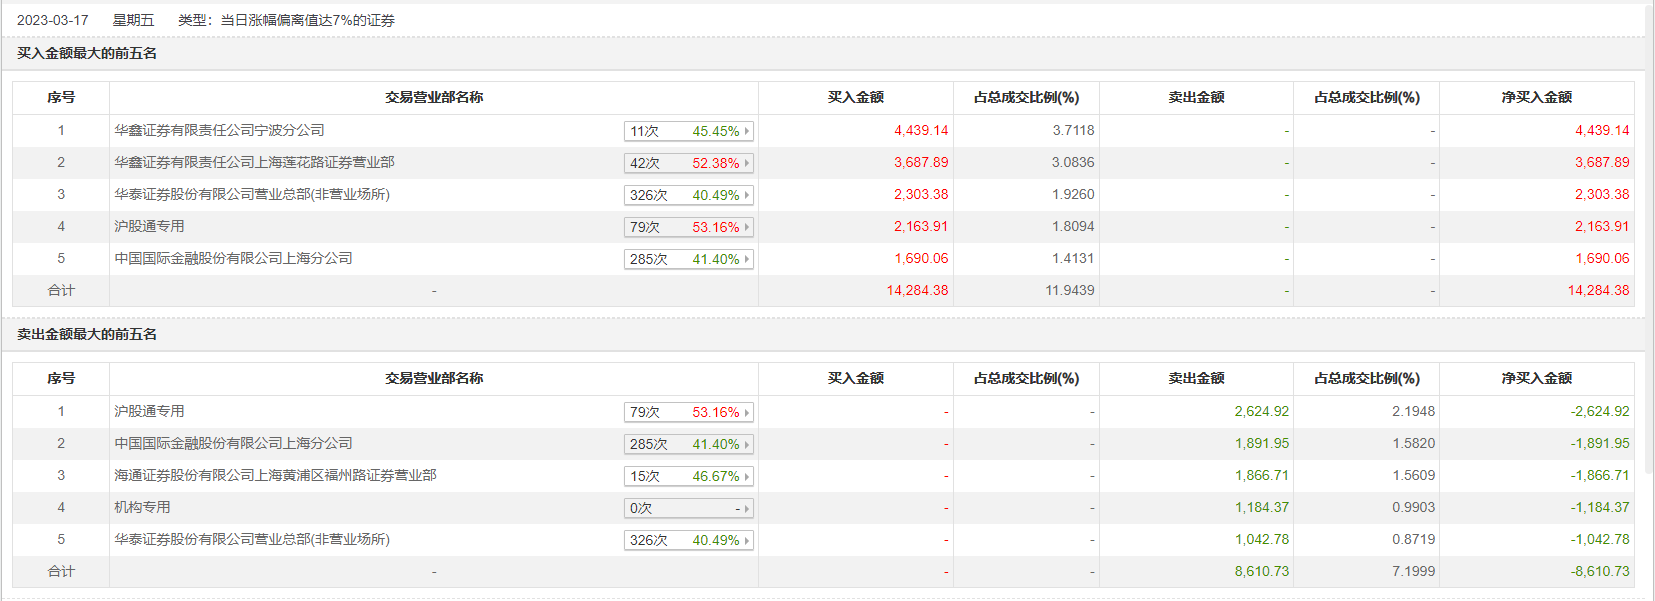Image resolution: width=1655 pixels, height=601 pixels.
Task: Click the 序号 header in the sell table
Action: click(x=61, y=378)
